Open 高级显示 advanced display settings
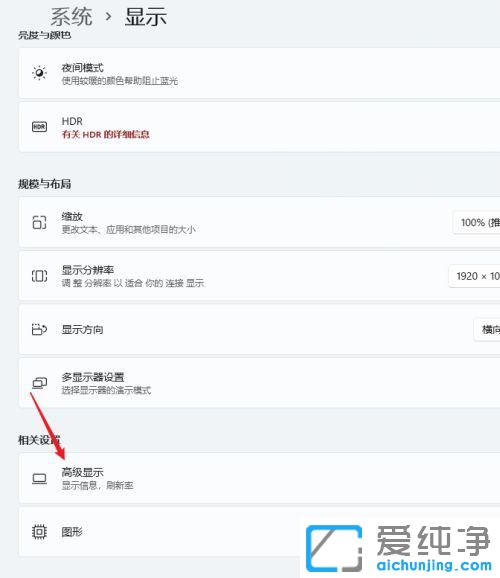The width and height of the screenshot is (500, 578). coord(259,478)
